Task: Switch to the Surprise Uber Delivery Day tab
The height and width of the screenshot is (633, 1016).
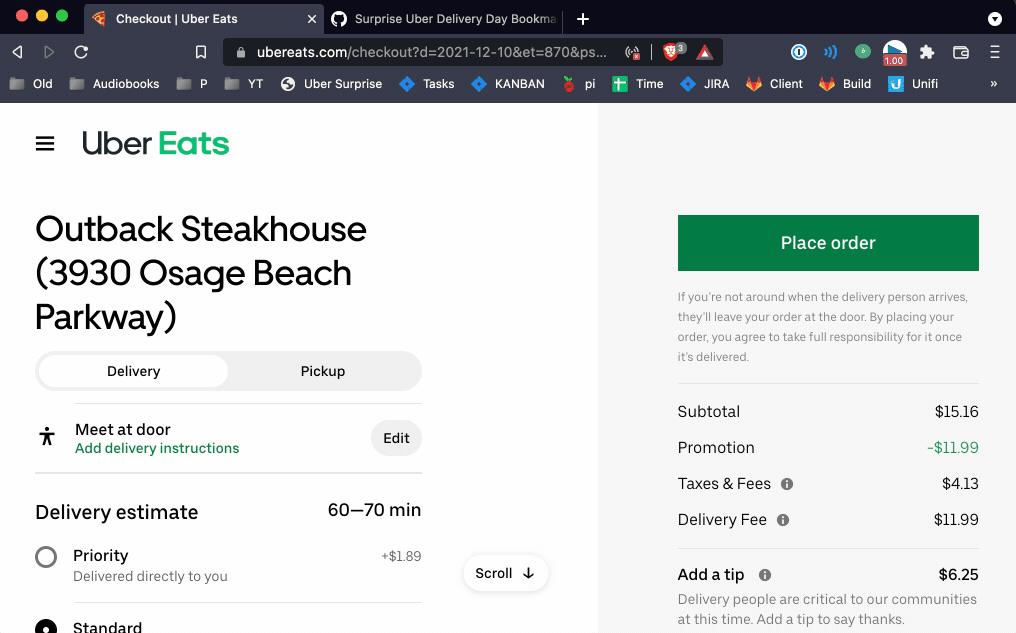Action: click(445, 19)
